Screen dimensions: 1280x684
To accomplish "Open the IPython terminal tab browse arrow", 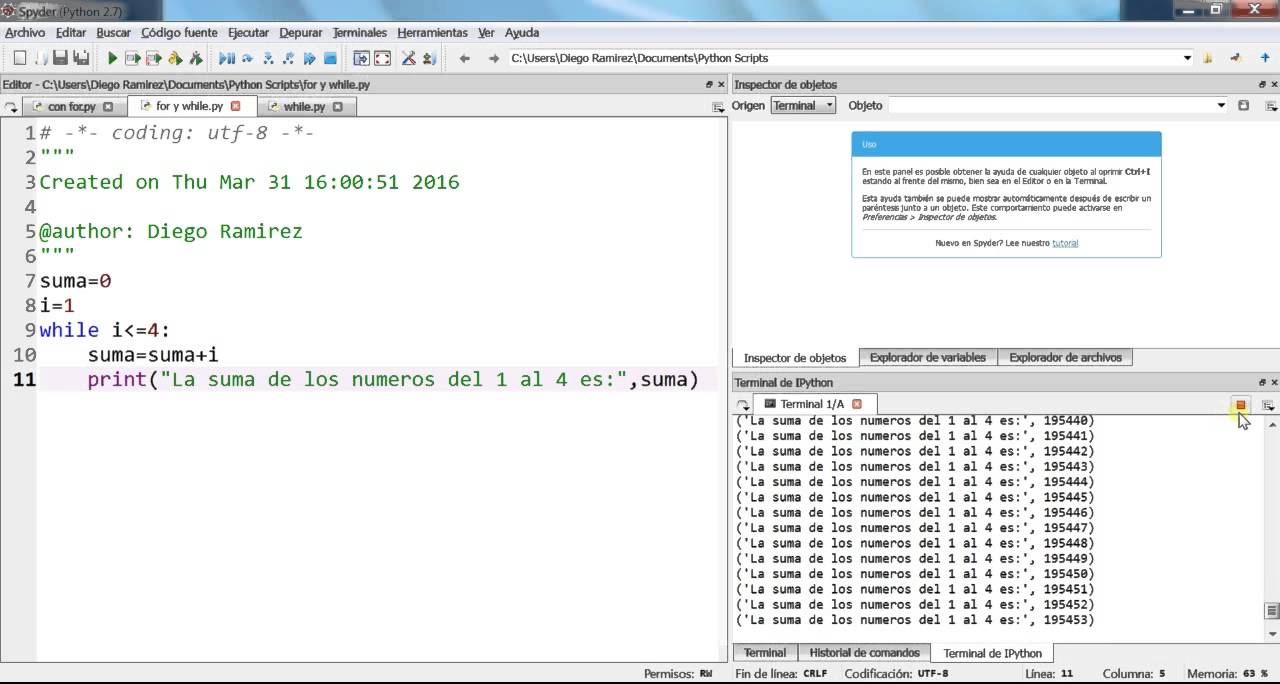I will pyautogui.click(x=743, y=405).
